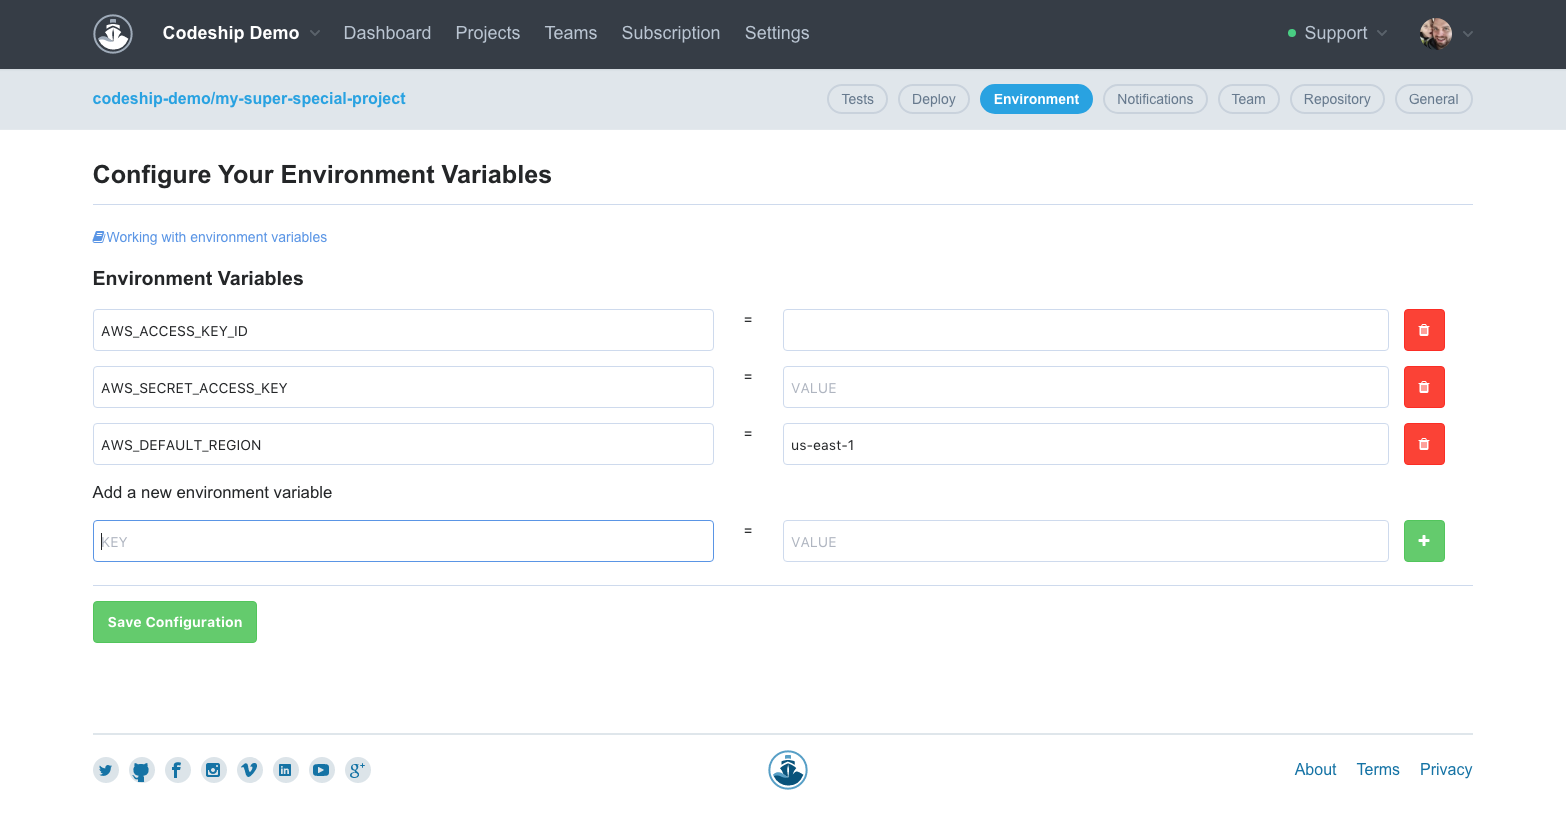
Task: Click the VALUE field for AWS_SECRET_ACCESS_KEY
Action: click(1085, 387)
